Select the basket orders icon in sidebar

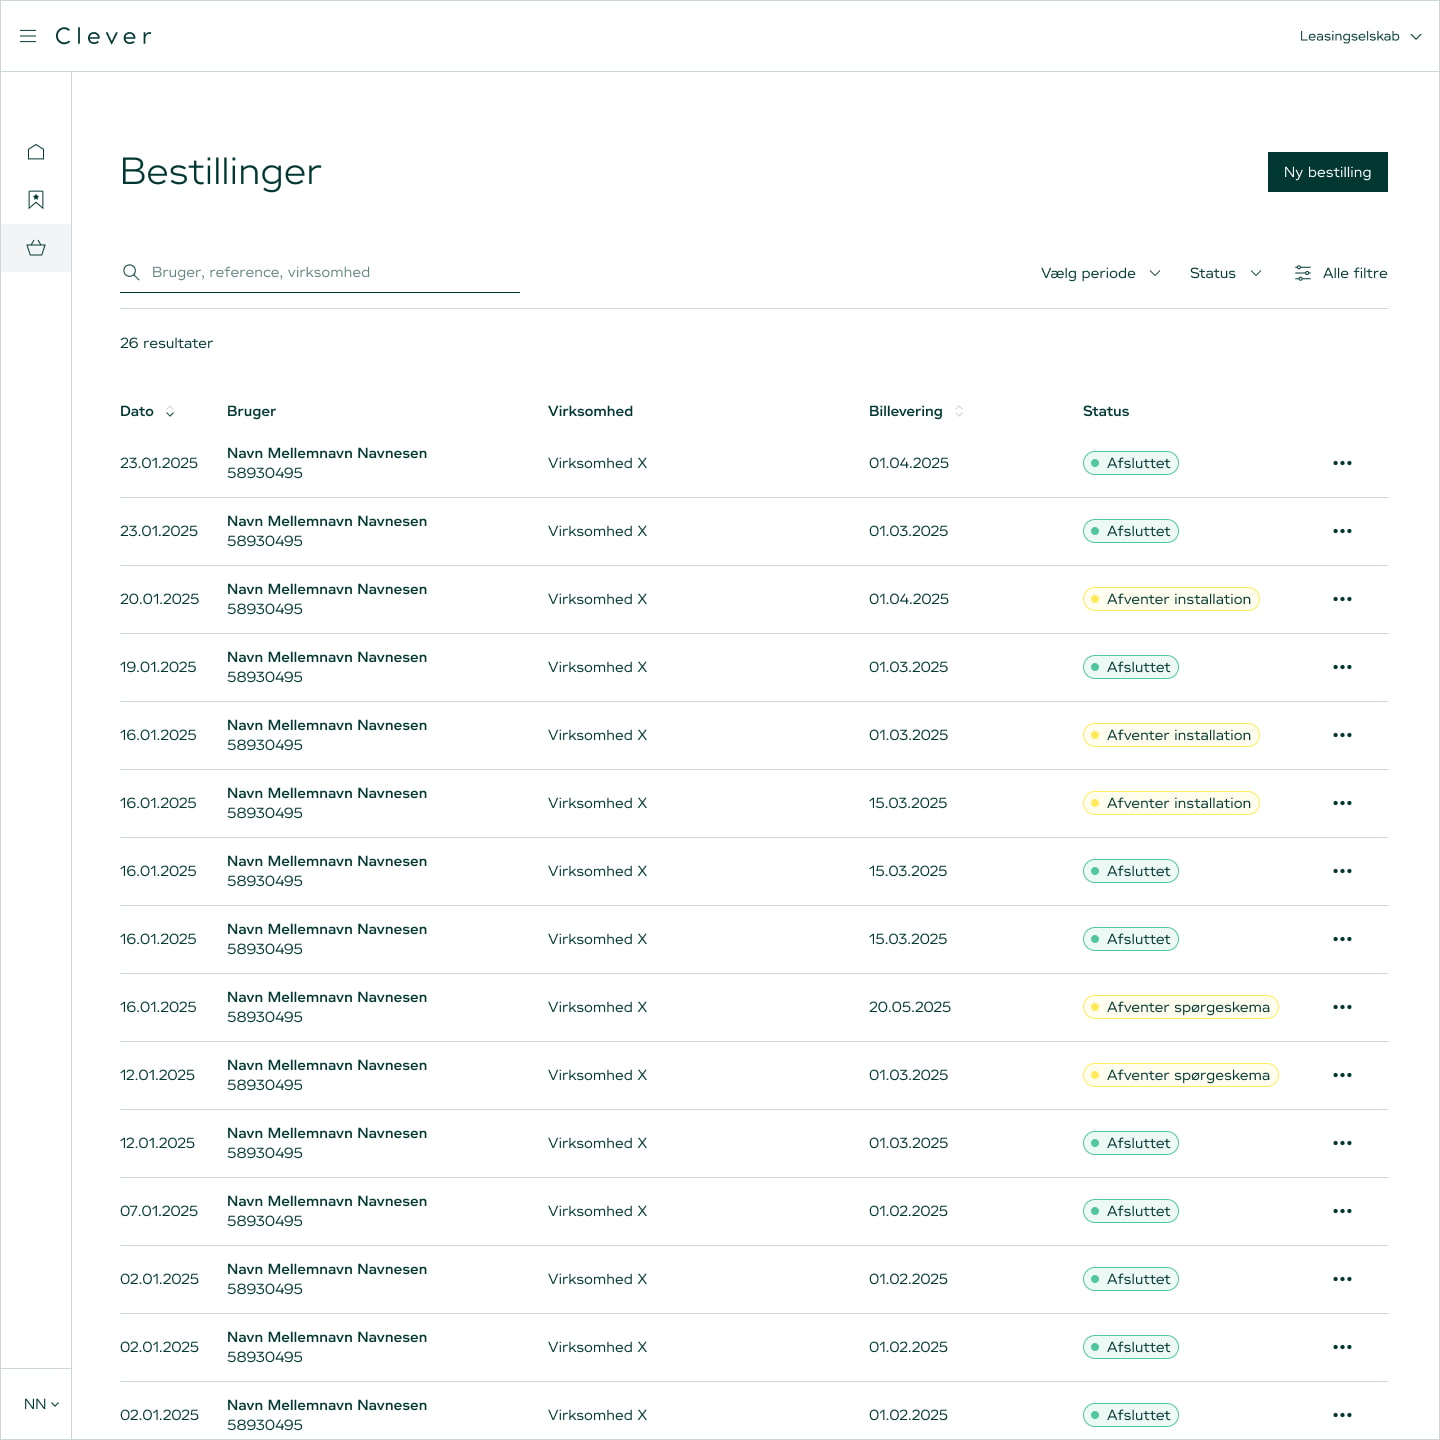pyautogui.click(x=36, y=248)
